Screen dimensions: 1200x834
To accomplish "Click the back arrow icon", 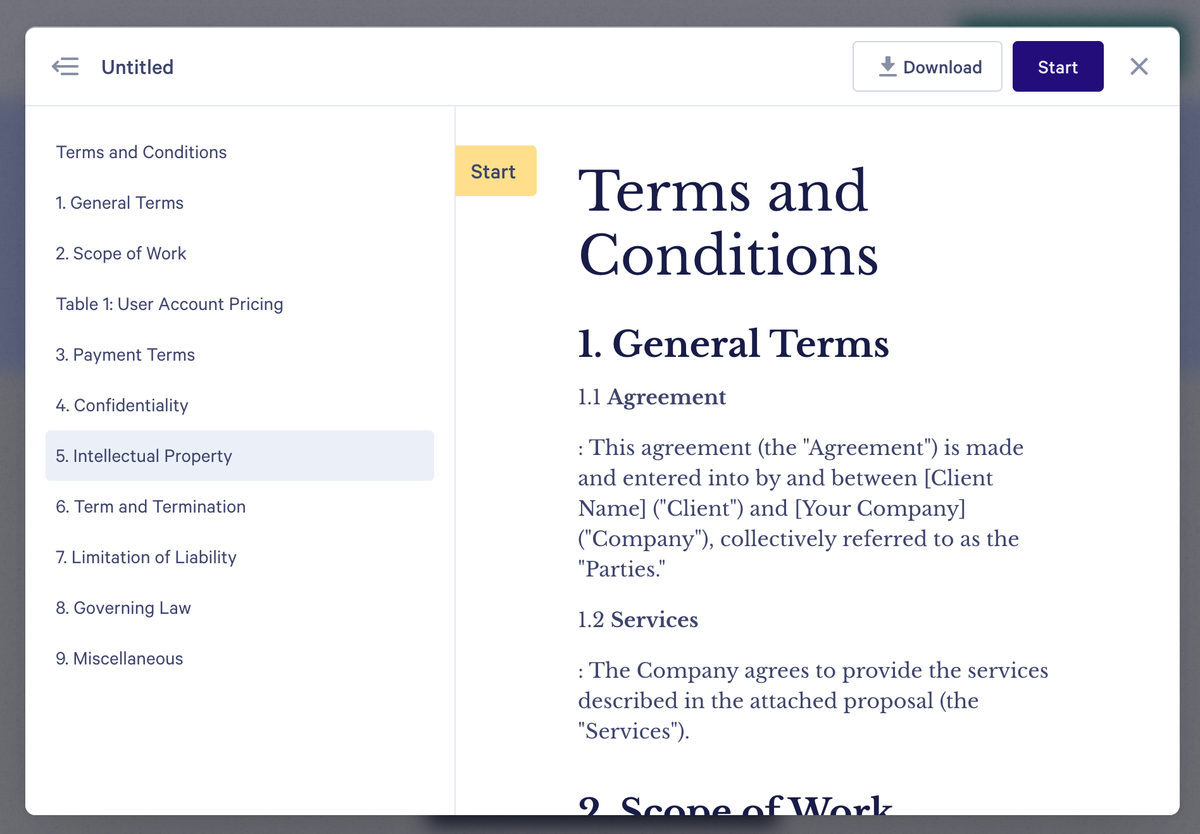I will coord(65,66).
